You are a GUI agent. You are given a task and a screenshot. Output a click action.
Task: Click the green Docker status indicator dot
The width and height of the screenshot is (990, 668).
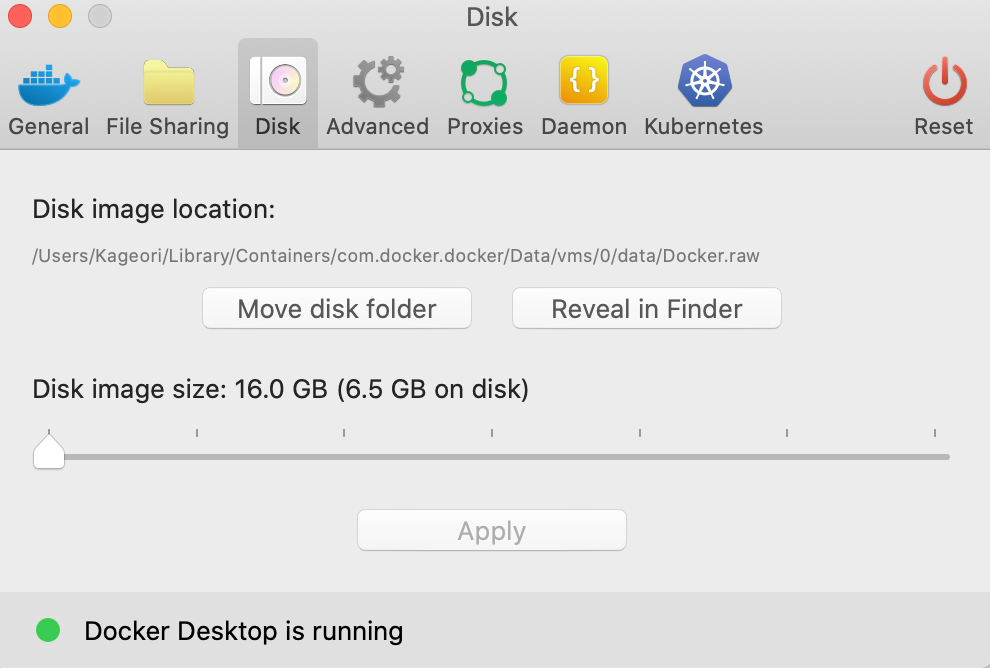(48, 630)
